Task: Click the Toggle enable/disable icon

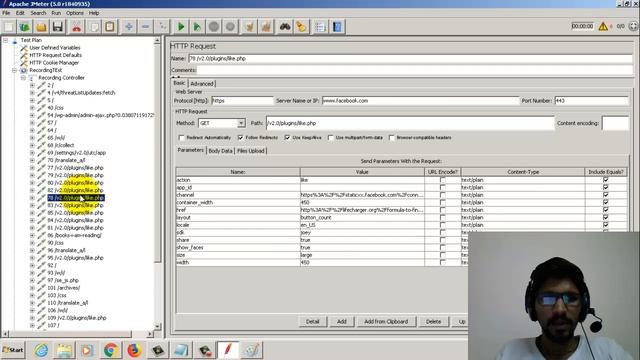Action: point(162,27)
